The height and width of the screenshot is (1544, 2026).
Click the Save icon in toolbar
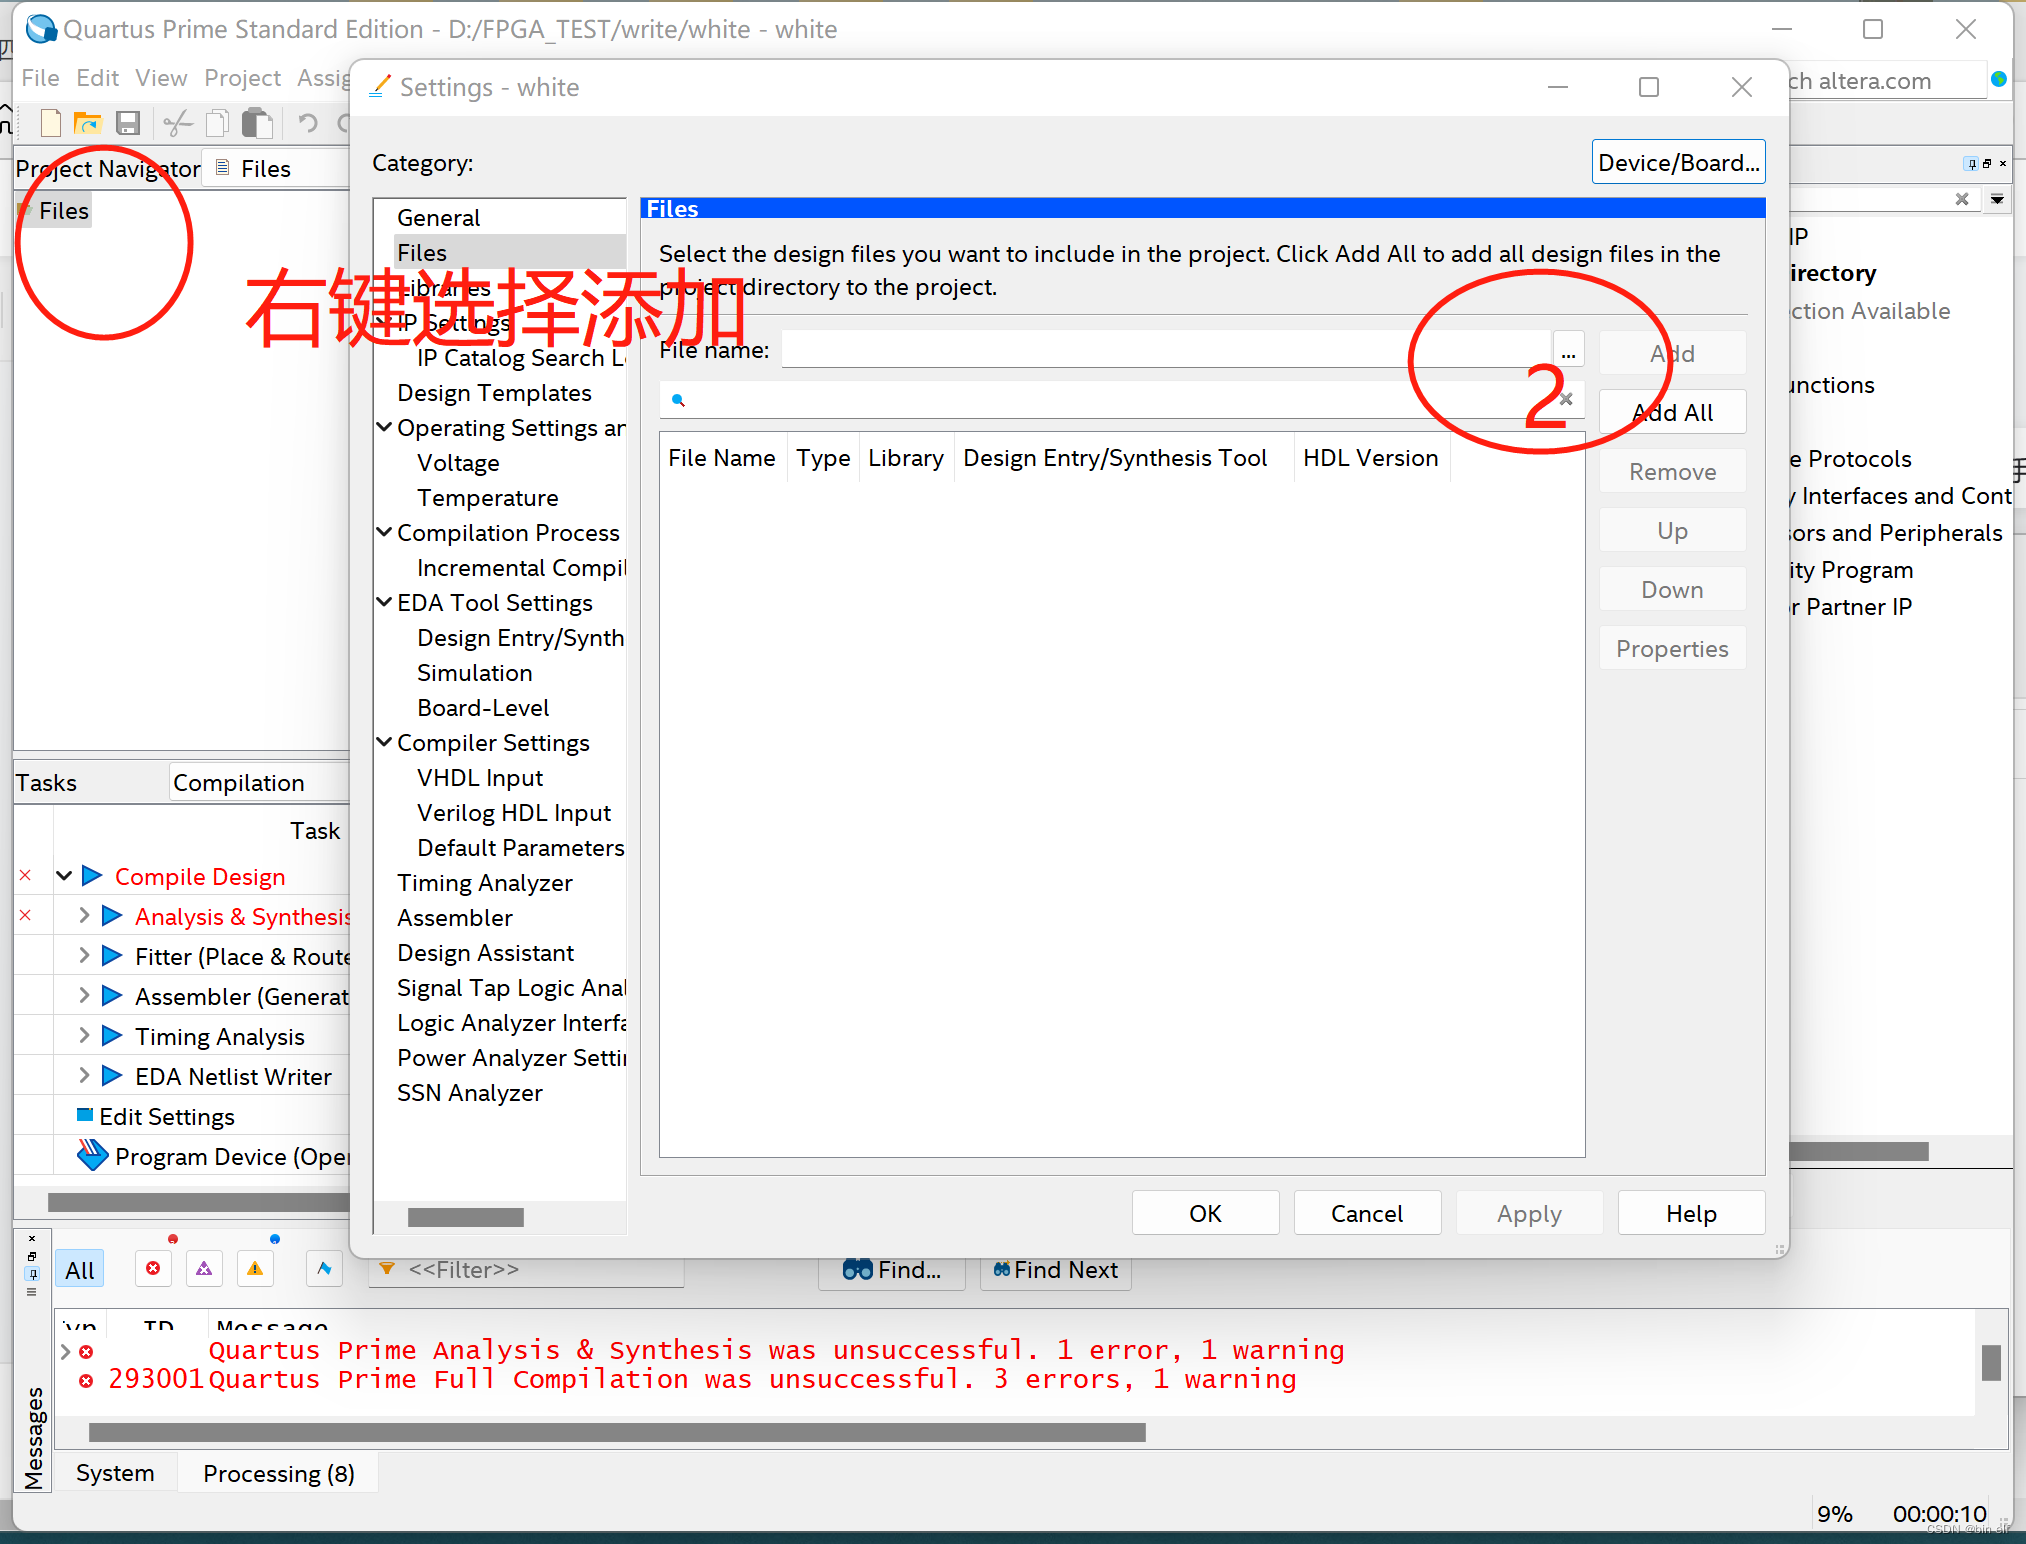point(128,123)
